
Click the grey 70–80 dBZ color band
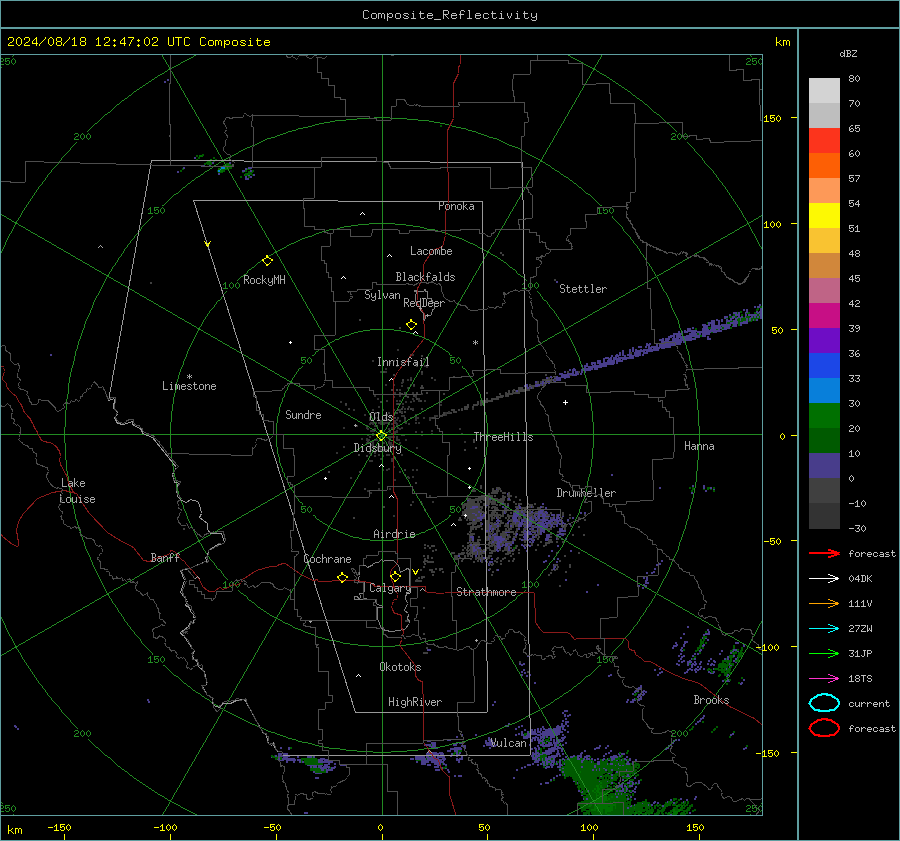[824, 90]
